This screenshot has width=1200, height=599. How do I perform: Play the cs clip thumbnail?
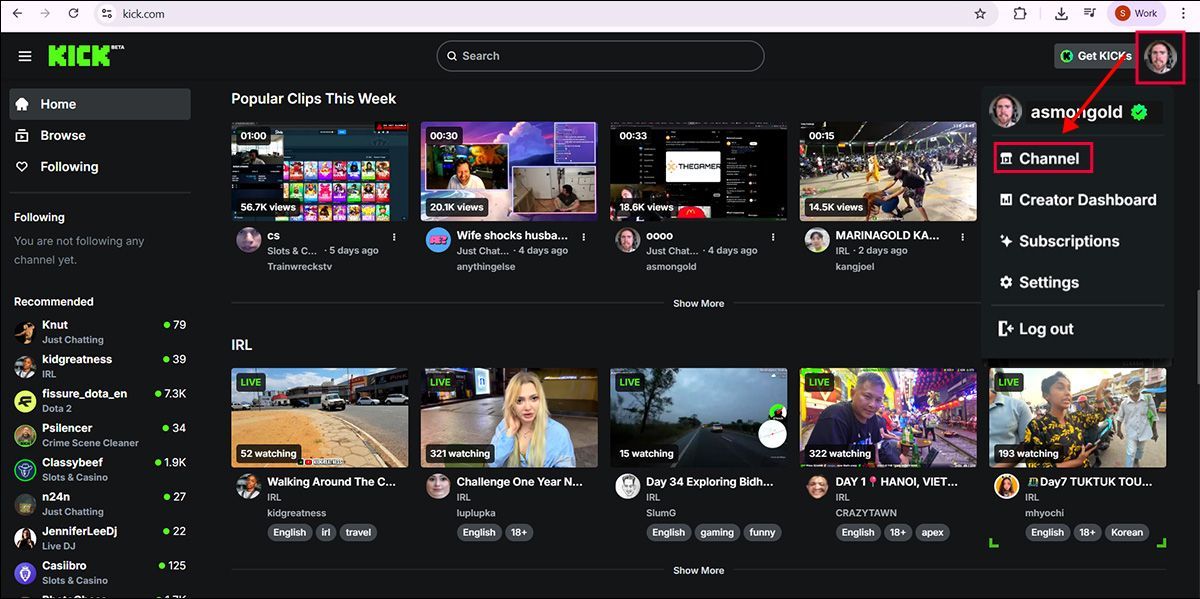pos(319,171)
